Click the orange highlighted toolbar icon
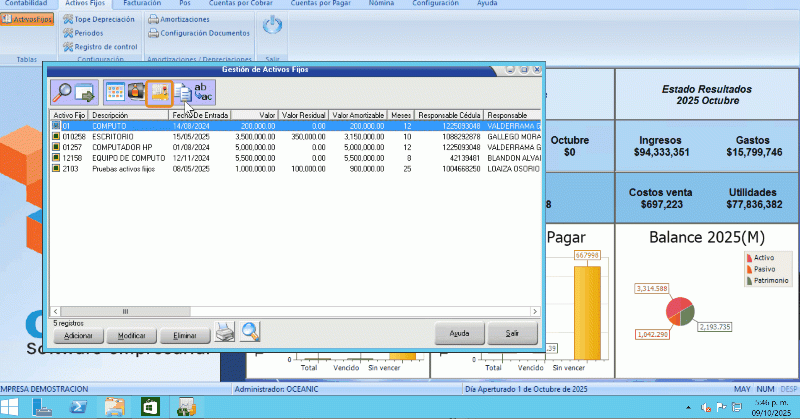800x419 pixels. pos(159,93)
